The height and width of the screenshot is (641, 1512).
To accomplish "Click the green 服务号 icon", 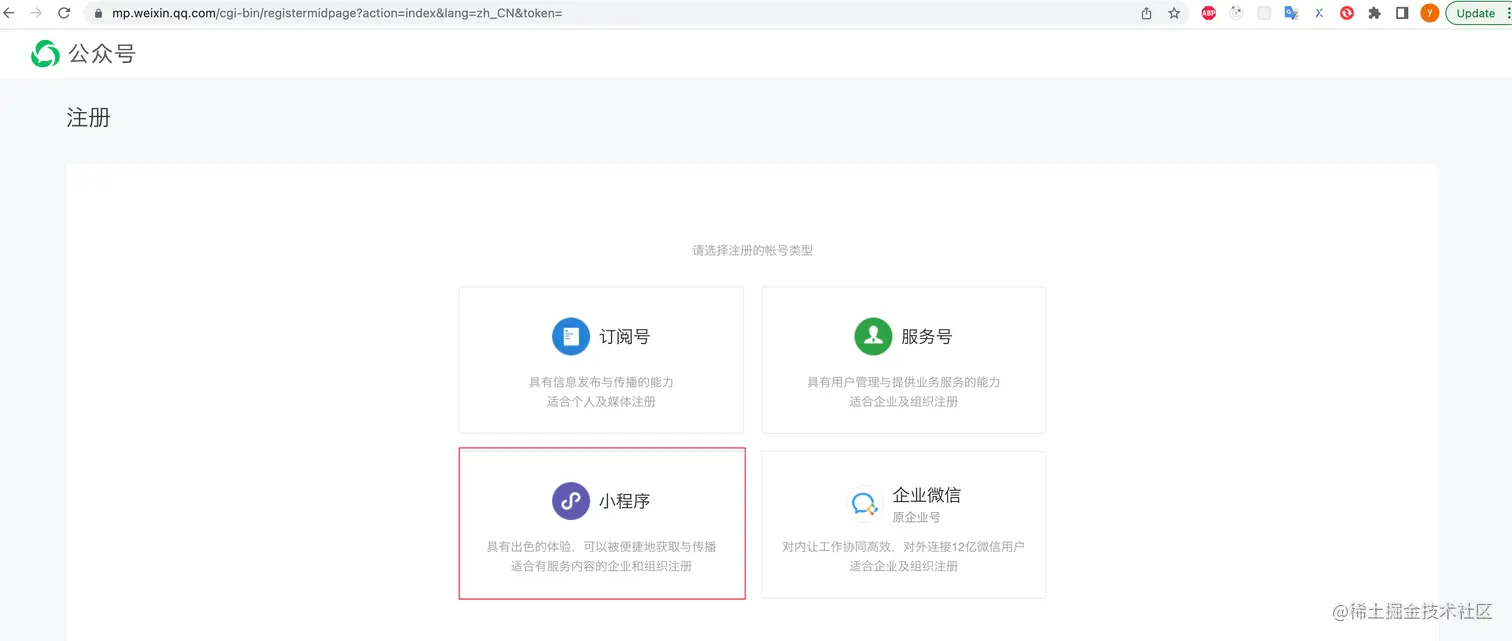I will [x=873, y=336].
